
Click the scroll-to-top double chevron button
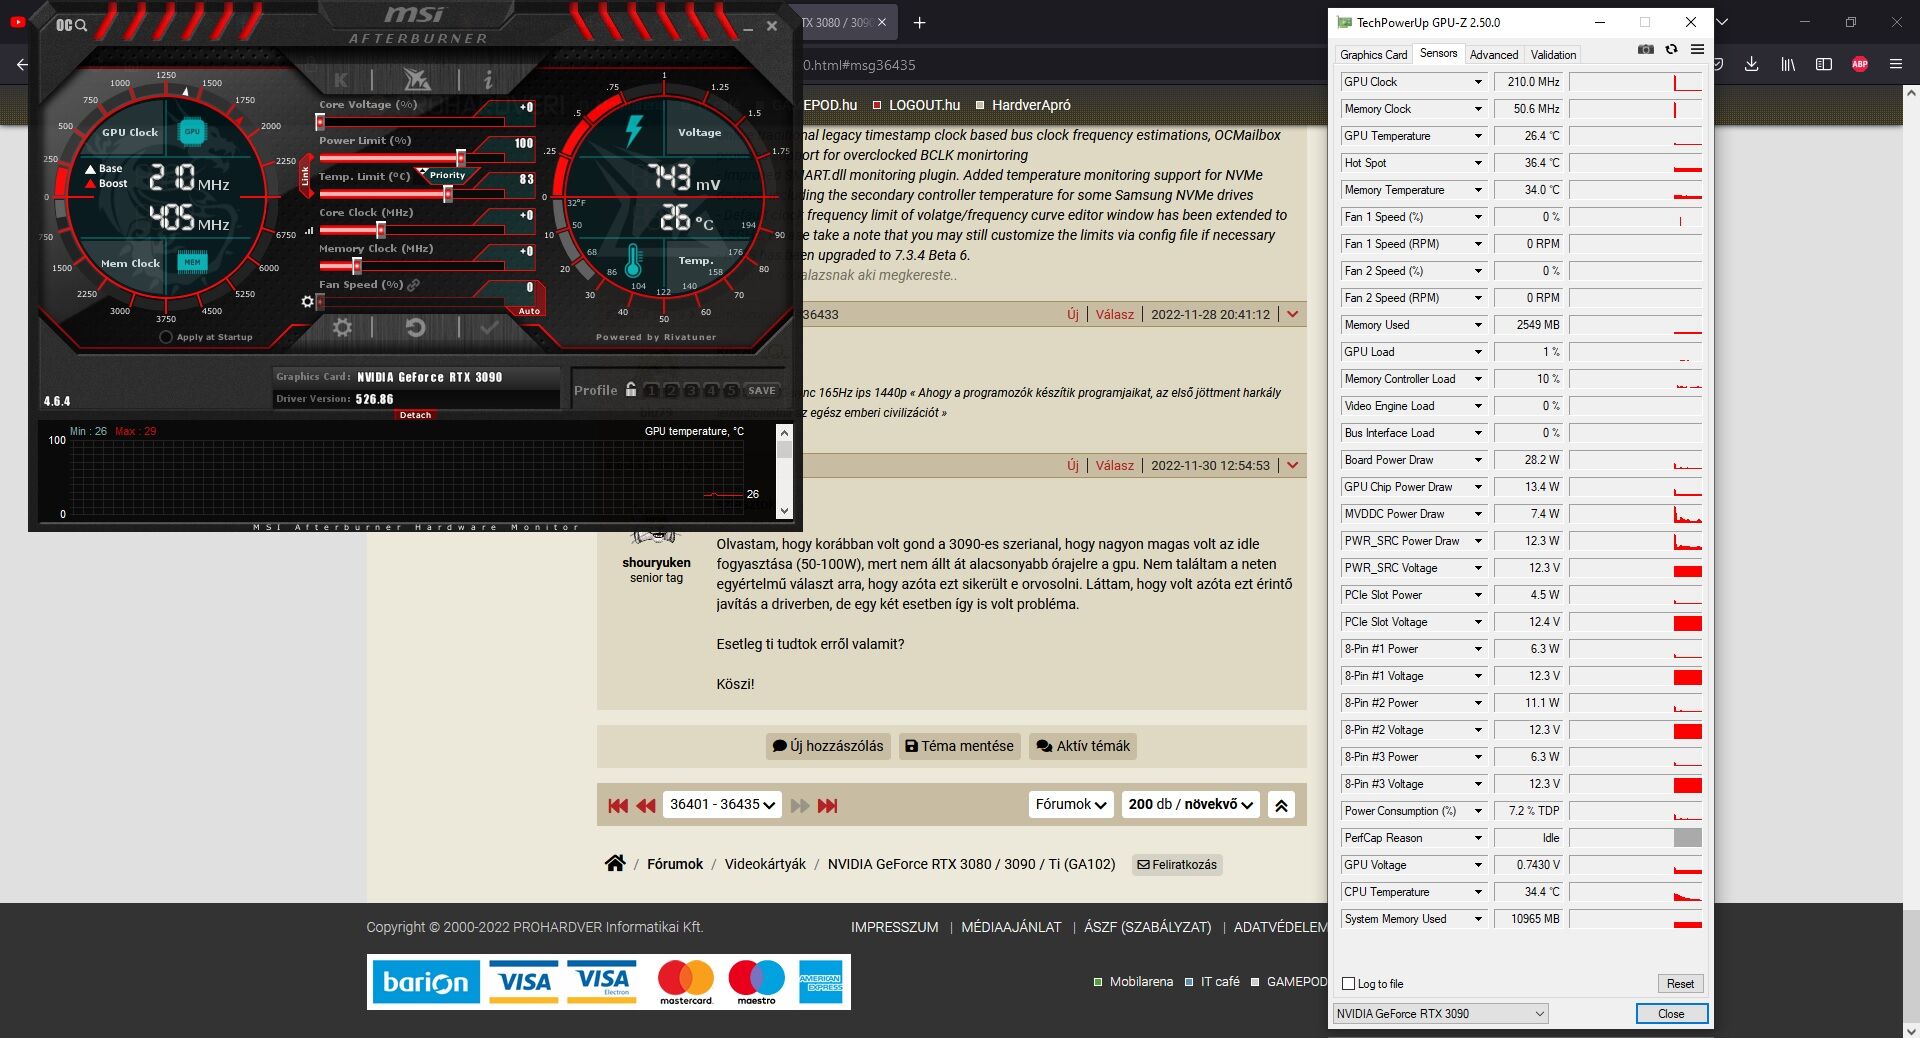[1281, 805]
